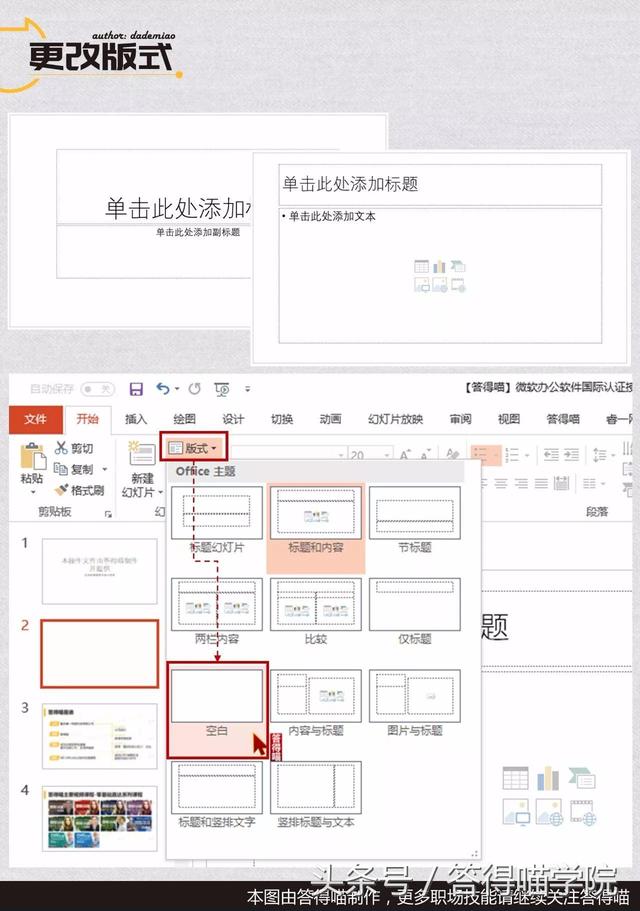This screenshot has height=911, width=640.
Task: Switch to the 切换 tab
Action: pos(282,419)
